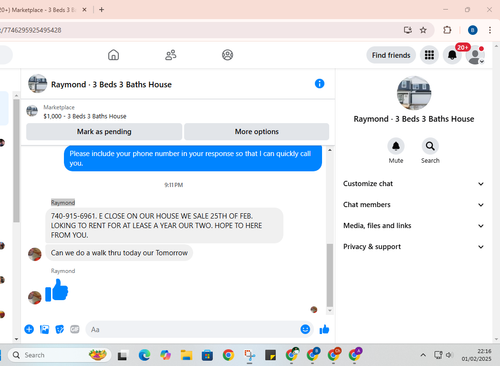This screenshot has height=366, width=500.
Task: Open the $1,000 3 Beds 3 Baths listing
Action: tap(85, 116)
